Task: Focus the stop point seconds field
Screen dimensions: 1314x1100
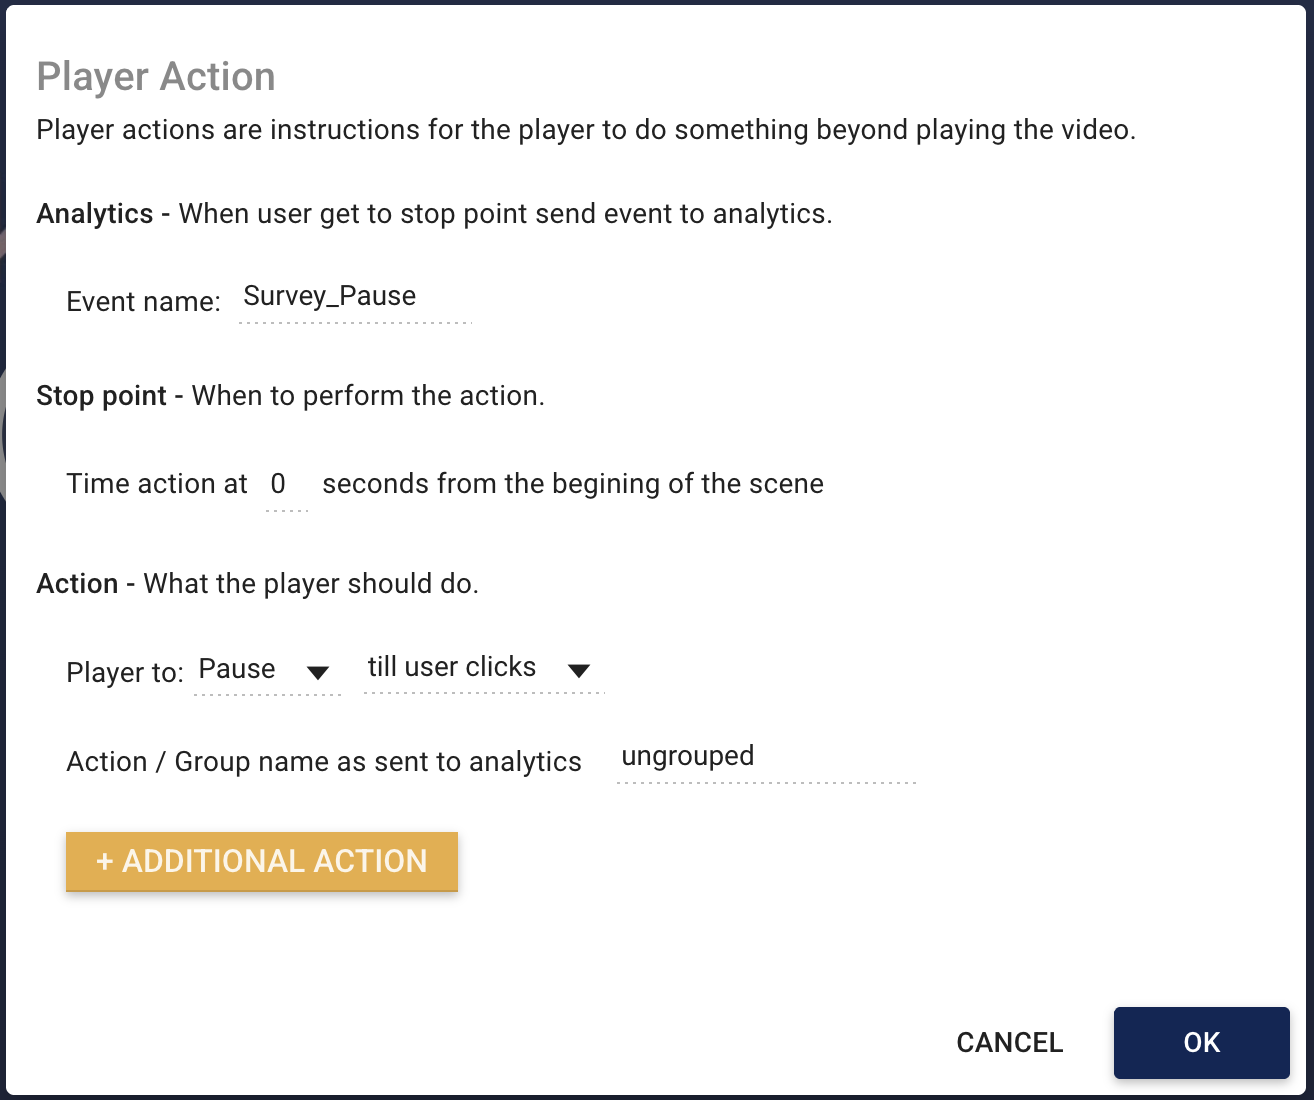Action: (286, 485)
